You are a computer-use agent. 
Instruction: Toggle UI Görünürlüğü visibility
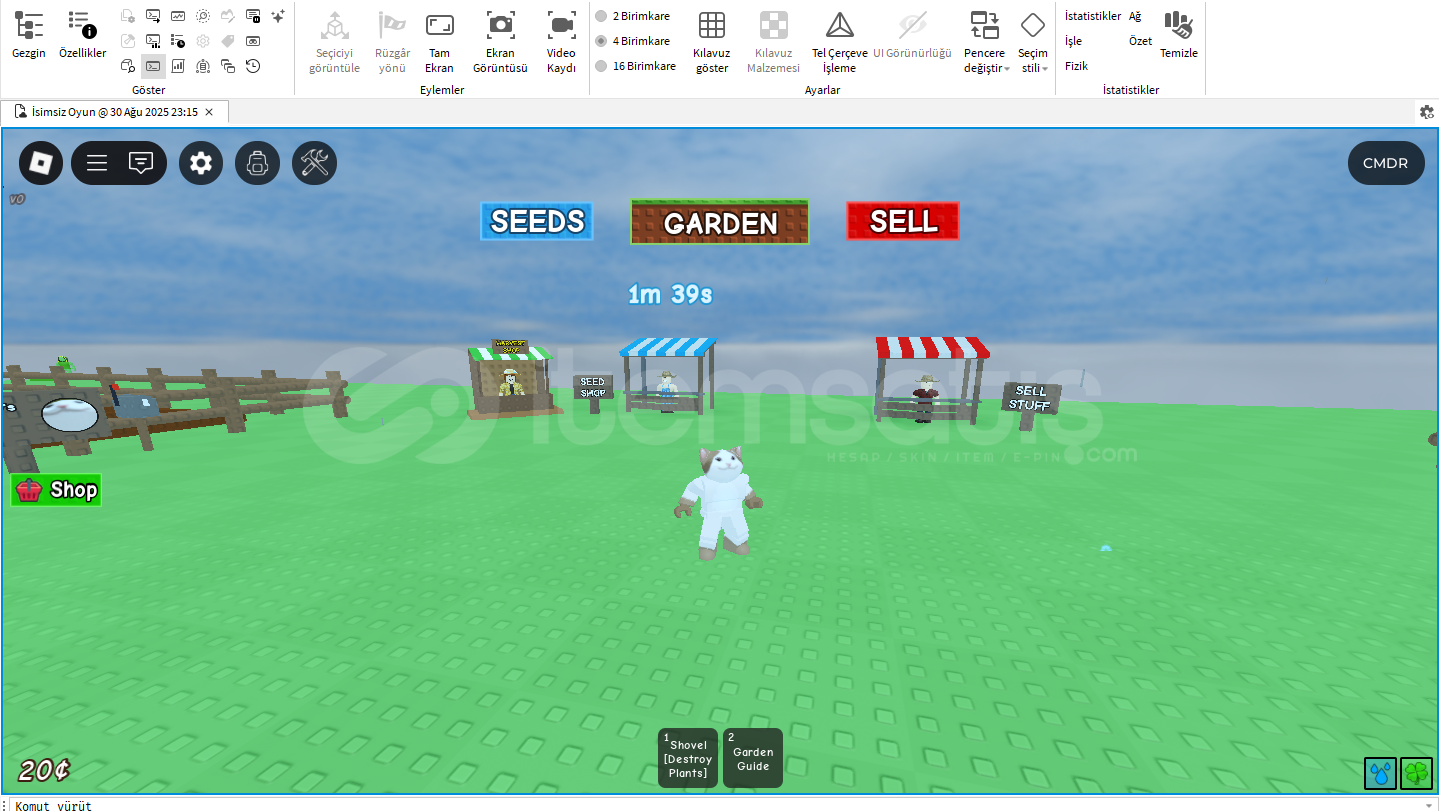(912, 35)
